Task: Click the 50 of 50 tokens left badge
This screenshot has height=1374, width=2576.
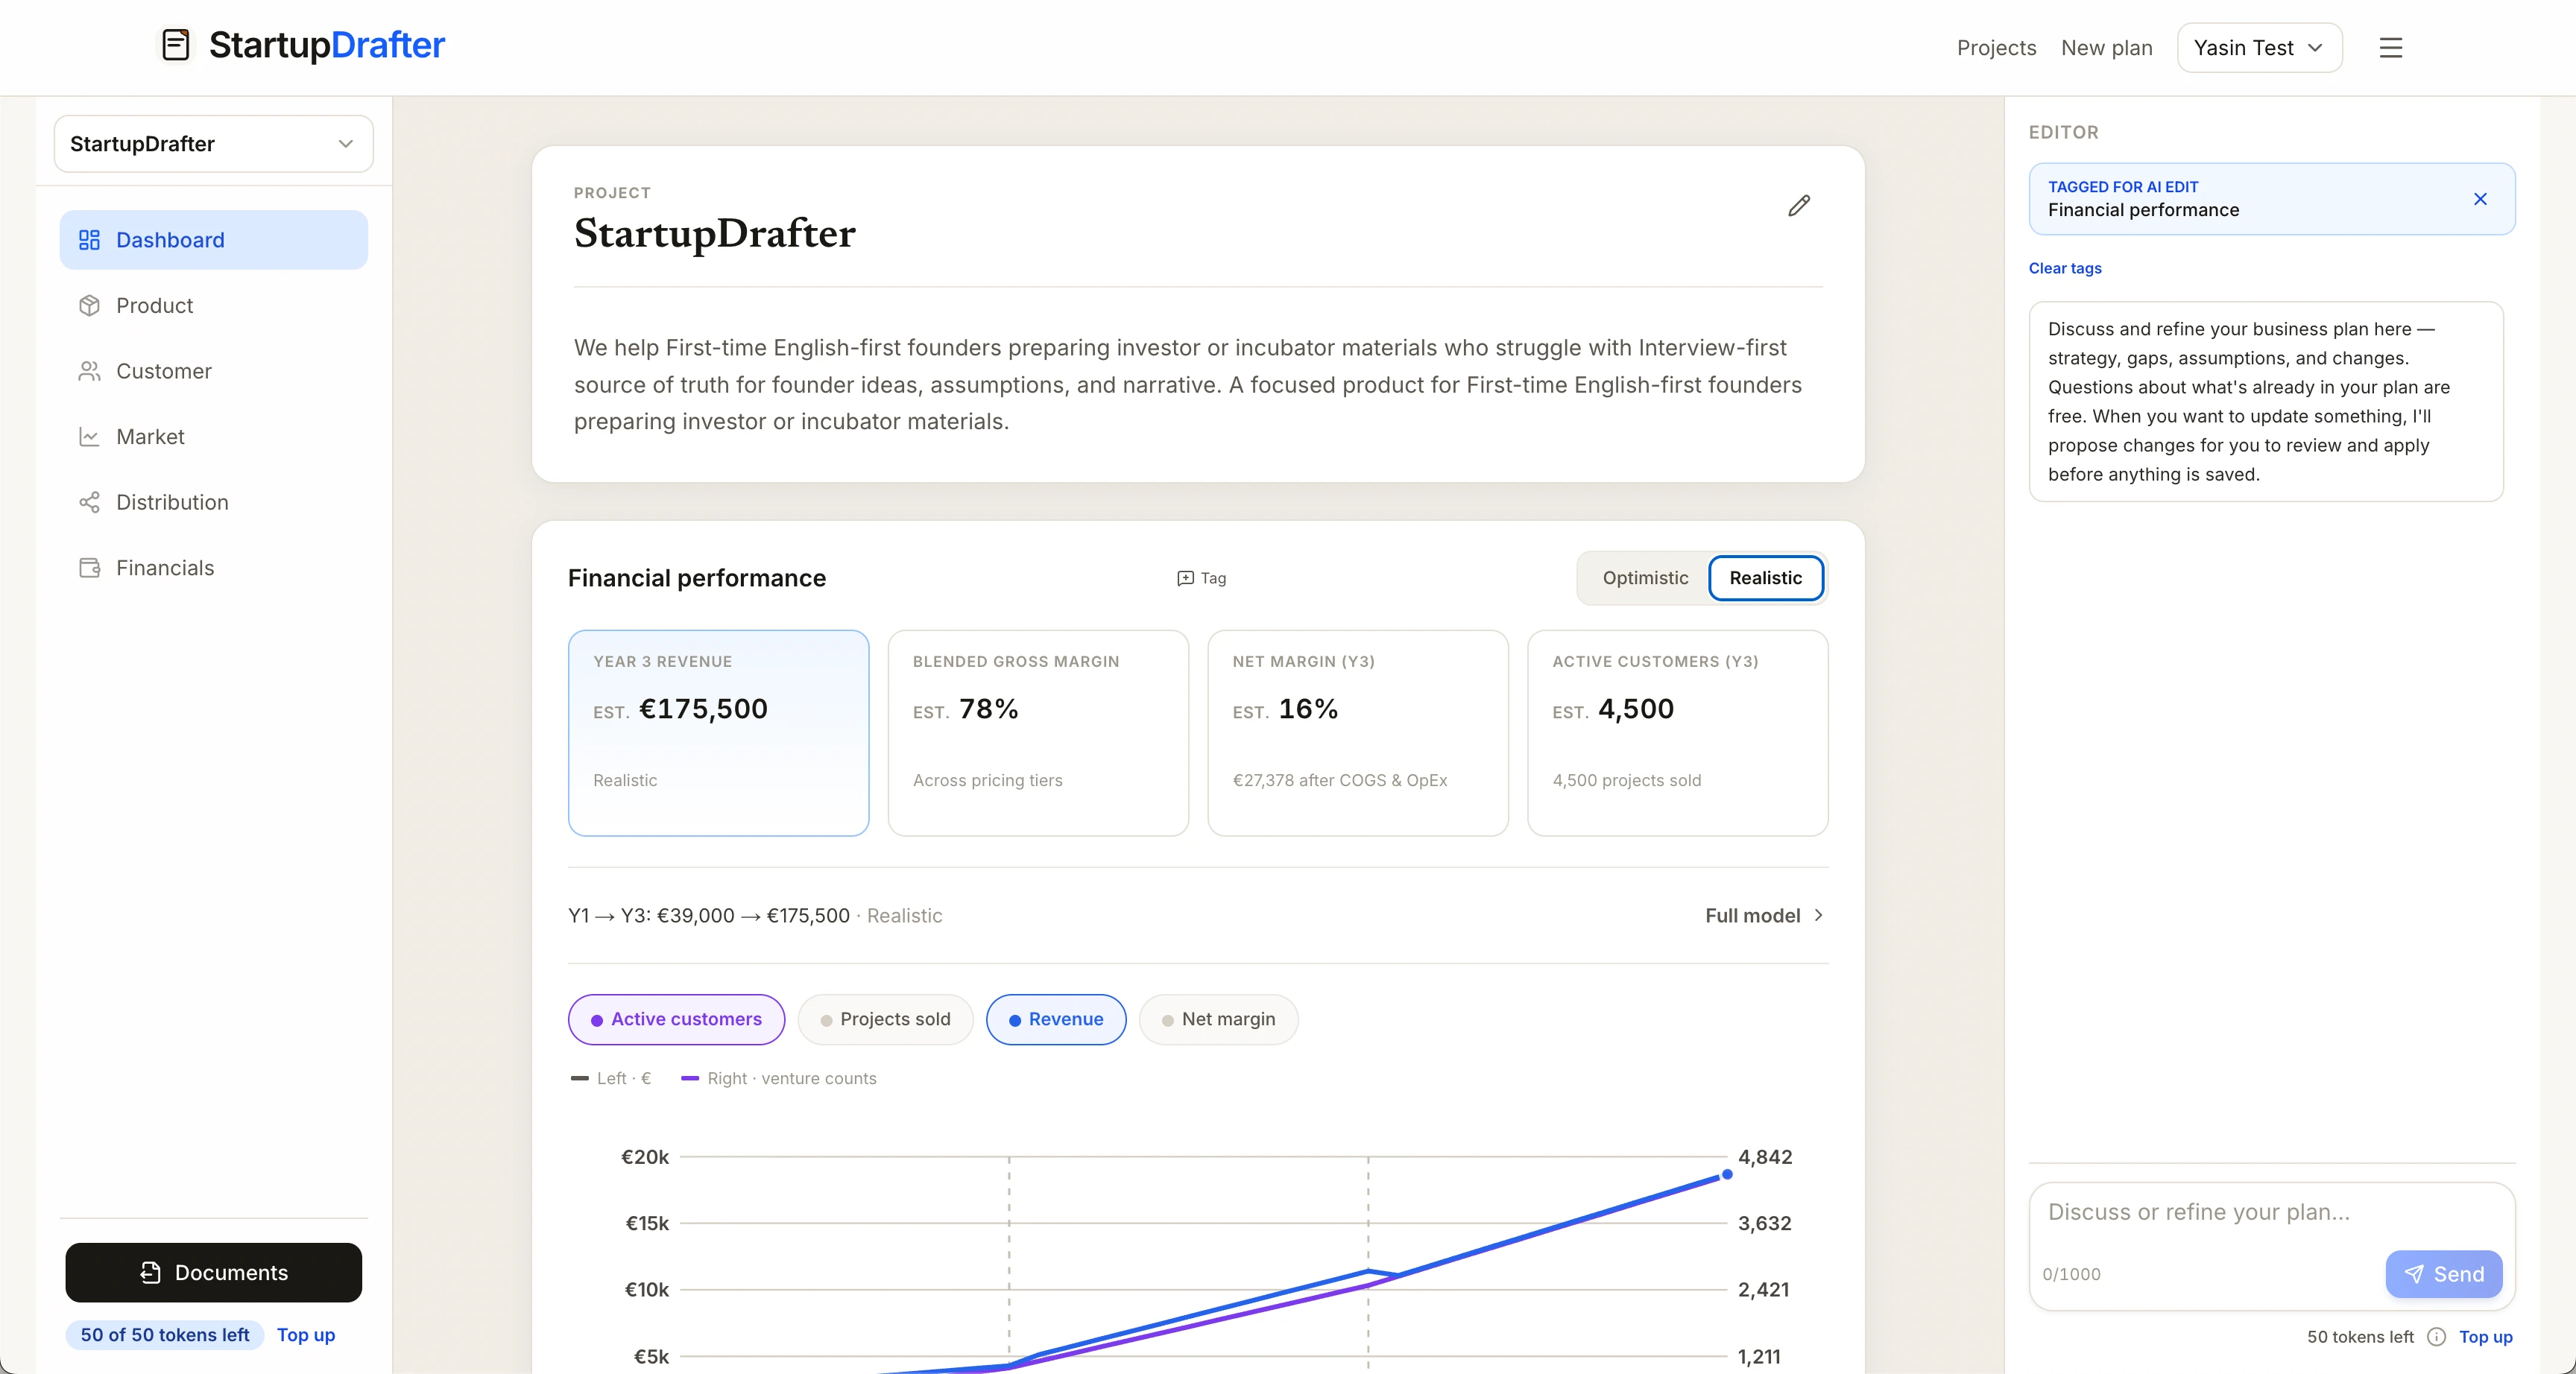Action: (165, 1335)
